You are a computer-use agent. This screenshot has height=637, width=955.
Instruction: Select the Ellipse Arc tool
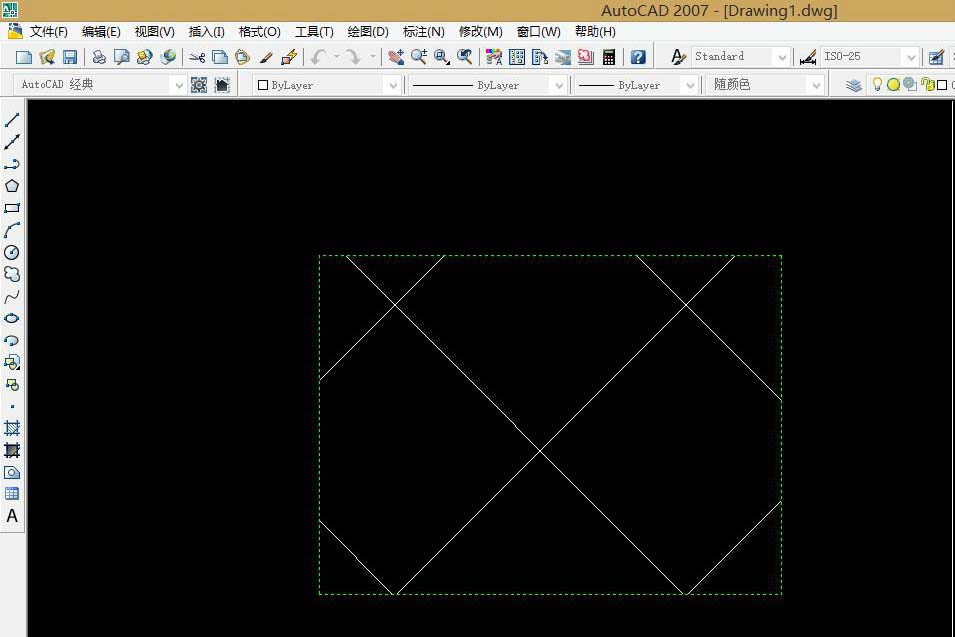point(12,340)
